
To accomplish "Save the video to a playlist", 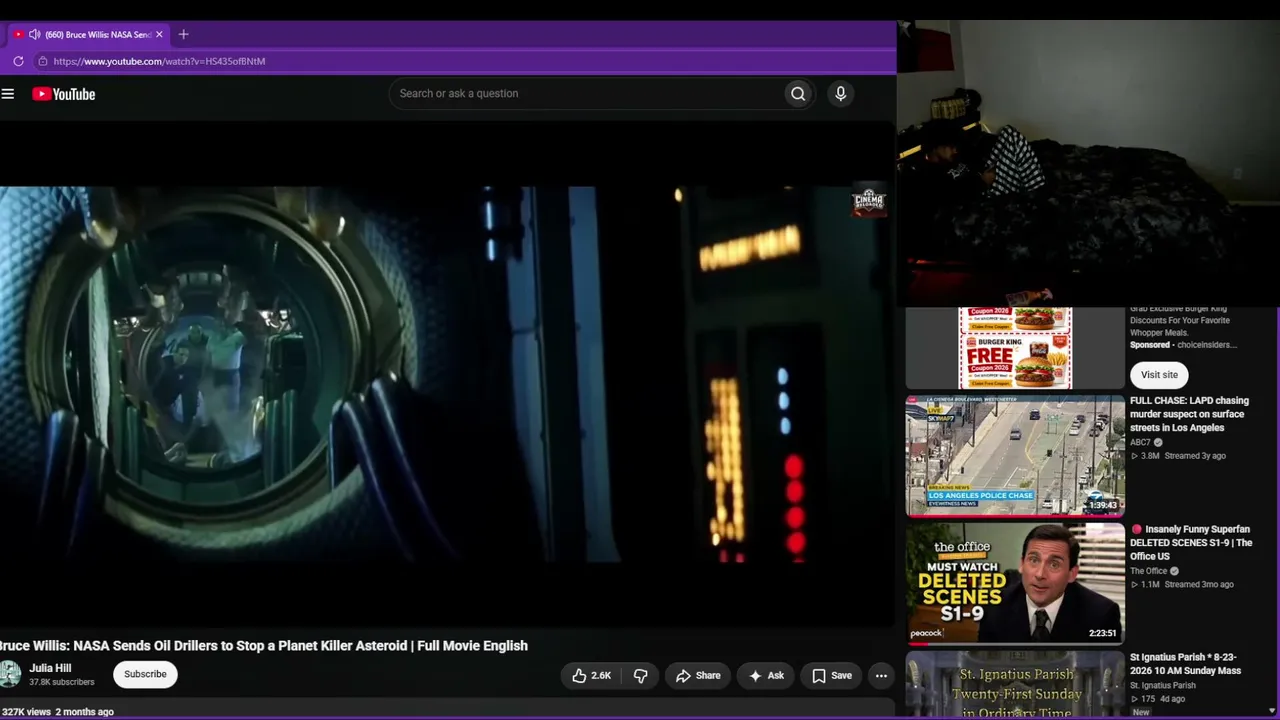I will click(832, 676).
